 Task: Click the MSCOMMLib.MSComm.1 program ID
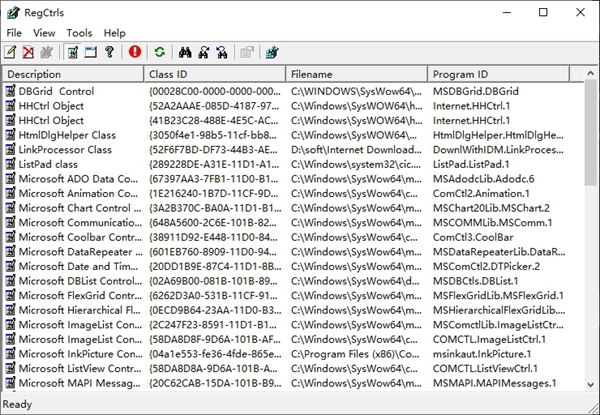point(492,223)
